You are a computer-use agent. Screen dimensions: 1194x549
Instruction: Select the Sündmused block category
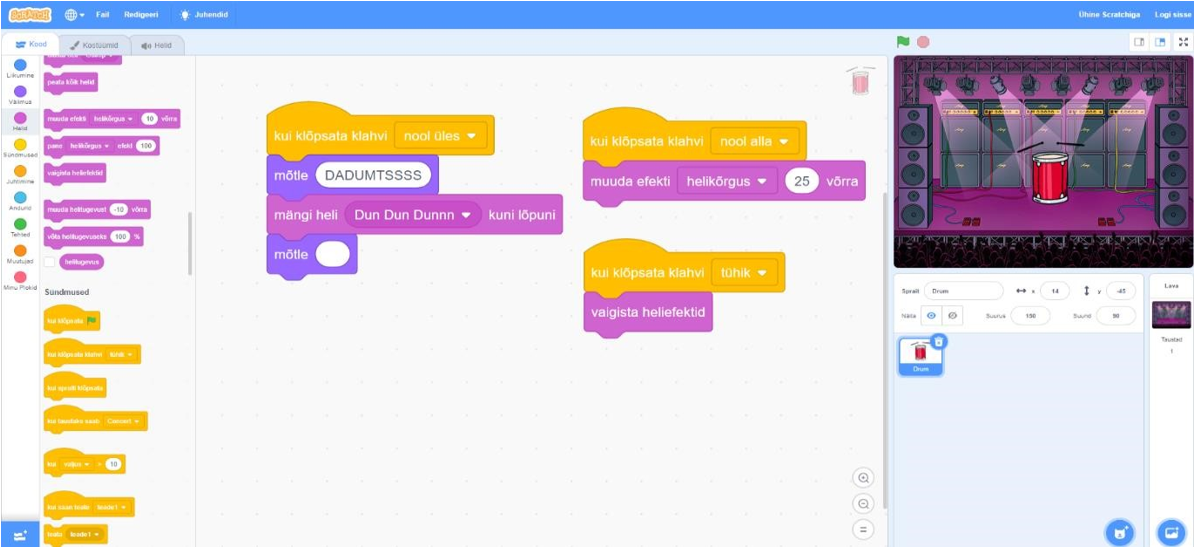pyautogui.click(x=21, y=148)
